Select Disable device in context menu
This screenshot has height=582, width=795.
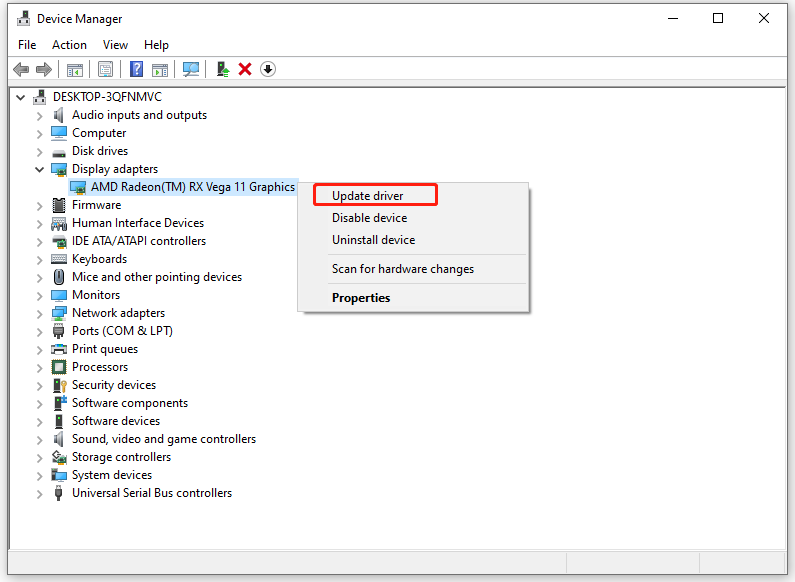[369, 218]
